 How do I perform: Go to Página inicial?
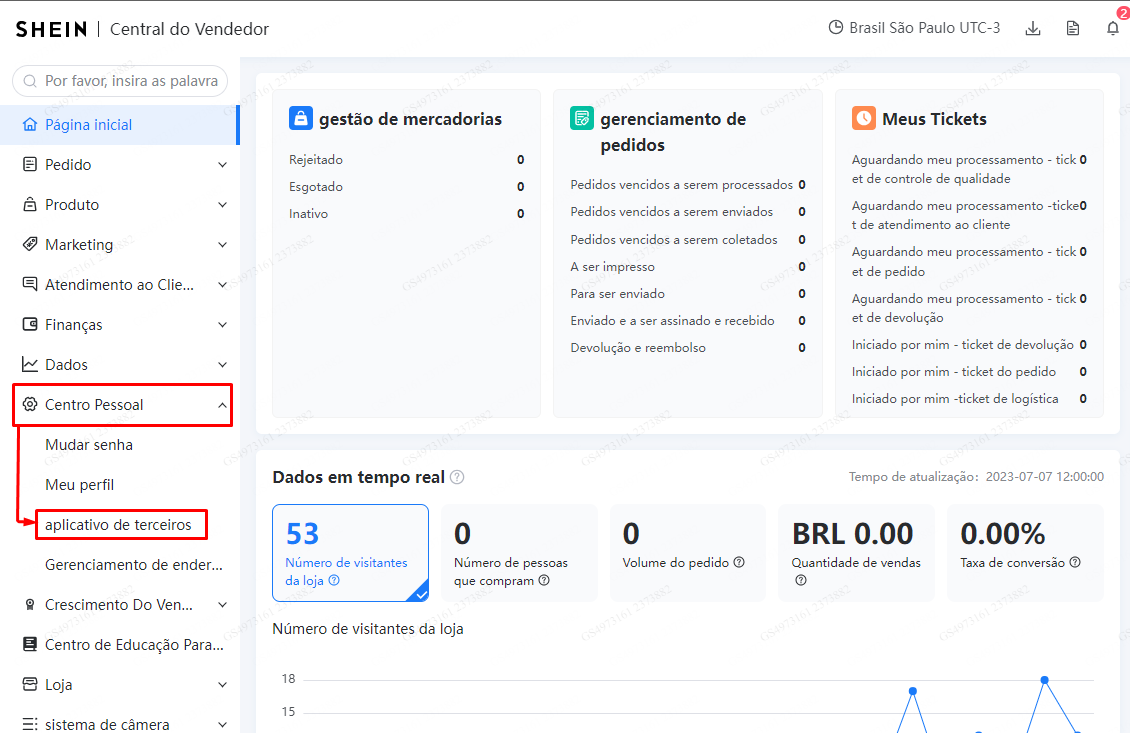coord(89,125)
